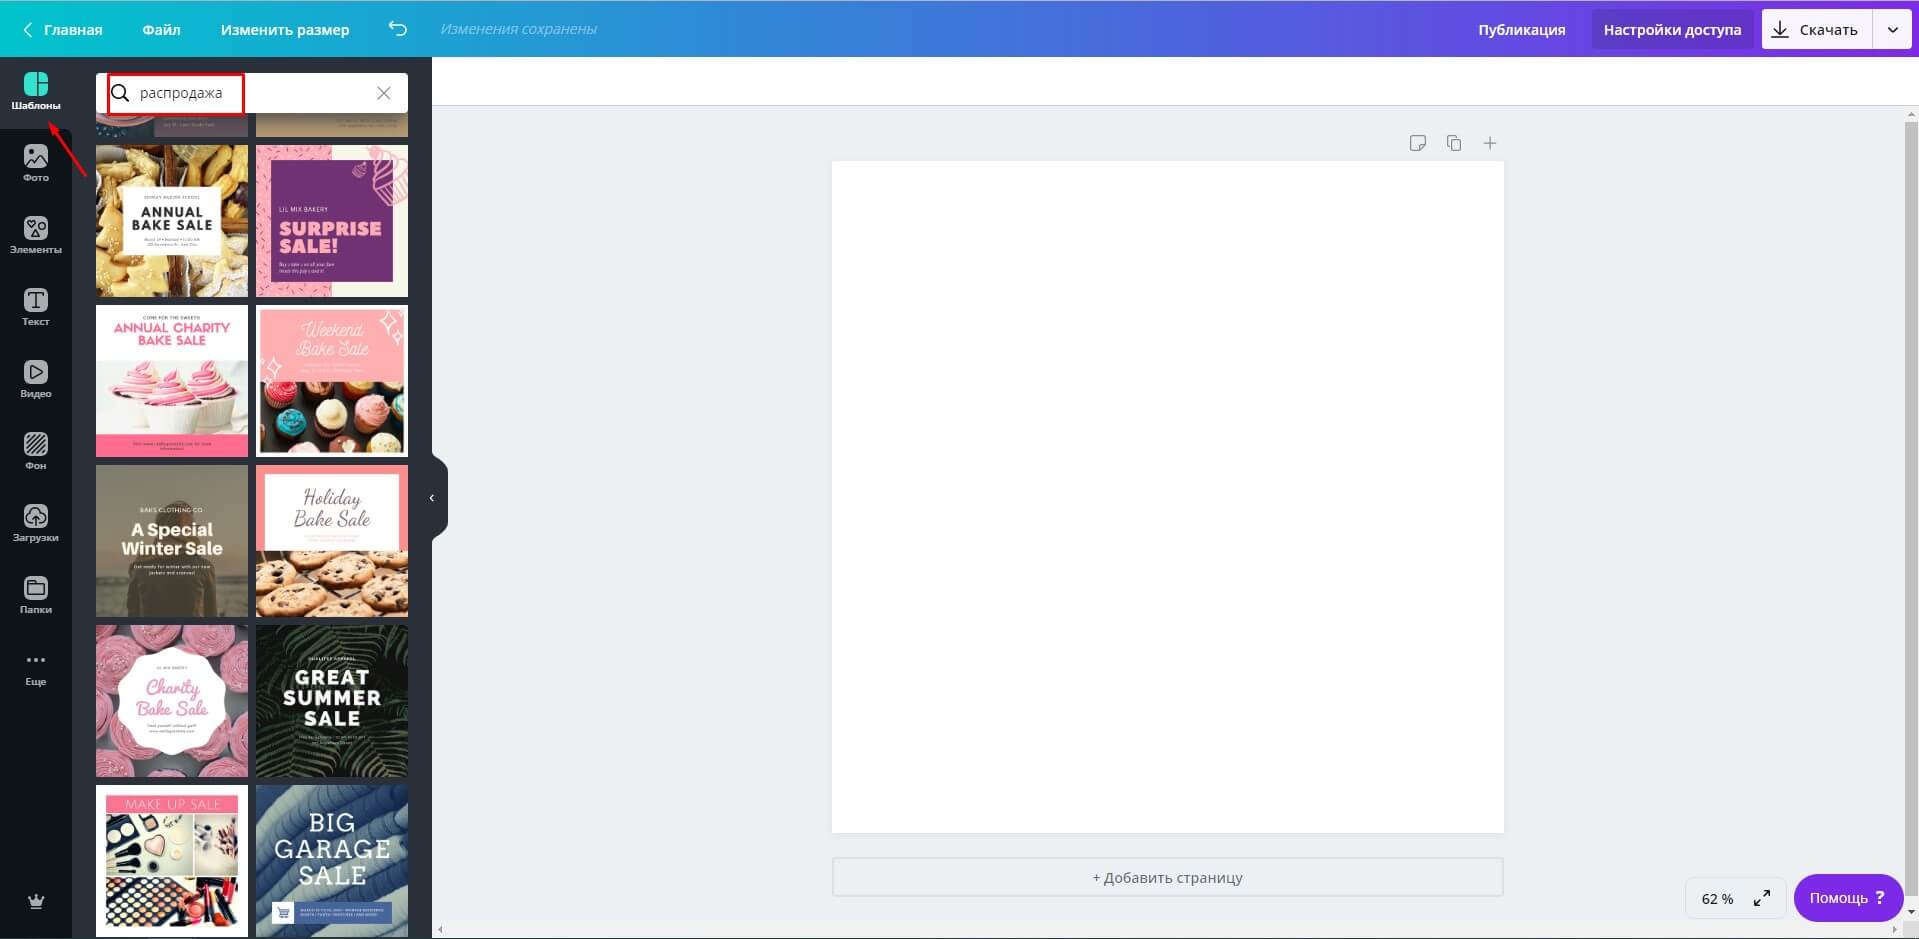Click Настройки доступа button
Viewport: 1919px width, 939px height.
(x=1672, y=30)
